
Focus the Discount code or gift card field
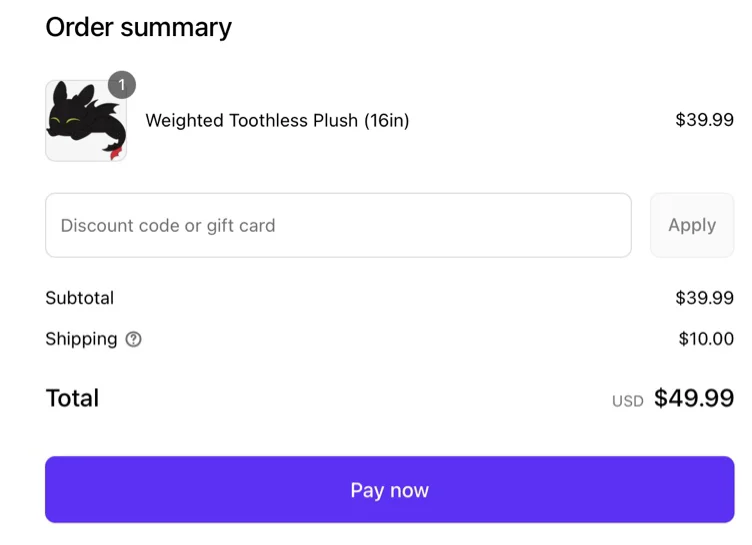pyautogui.click(x=338, y=225)
